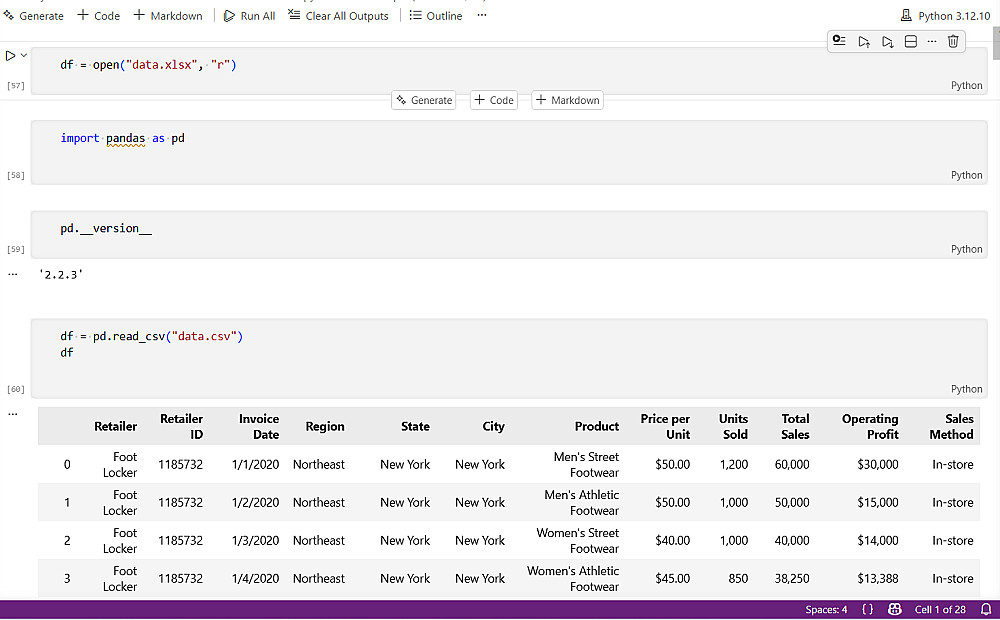Insert a Code cell below the first cell
This screenshot has width=1000, height=620.
coord(494,100)
